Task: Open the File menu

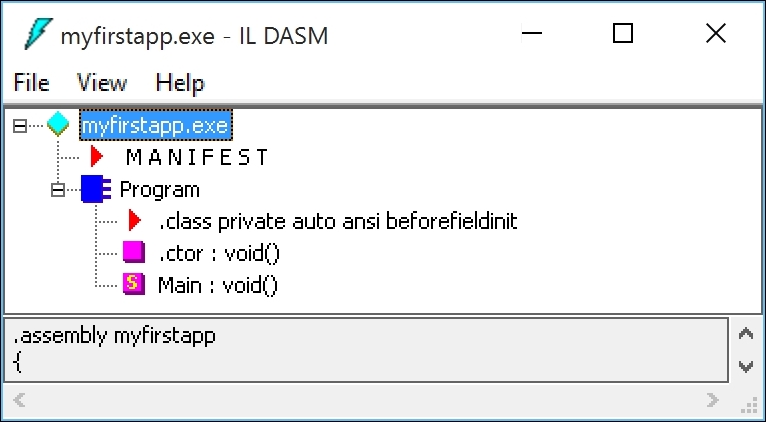Action: coord(31,82)
